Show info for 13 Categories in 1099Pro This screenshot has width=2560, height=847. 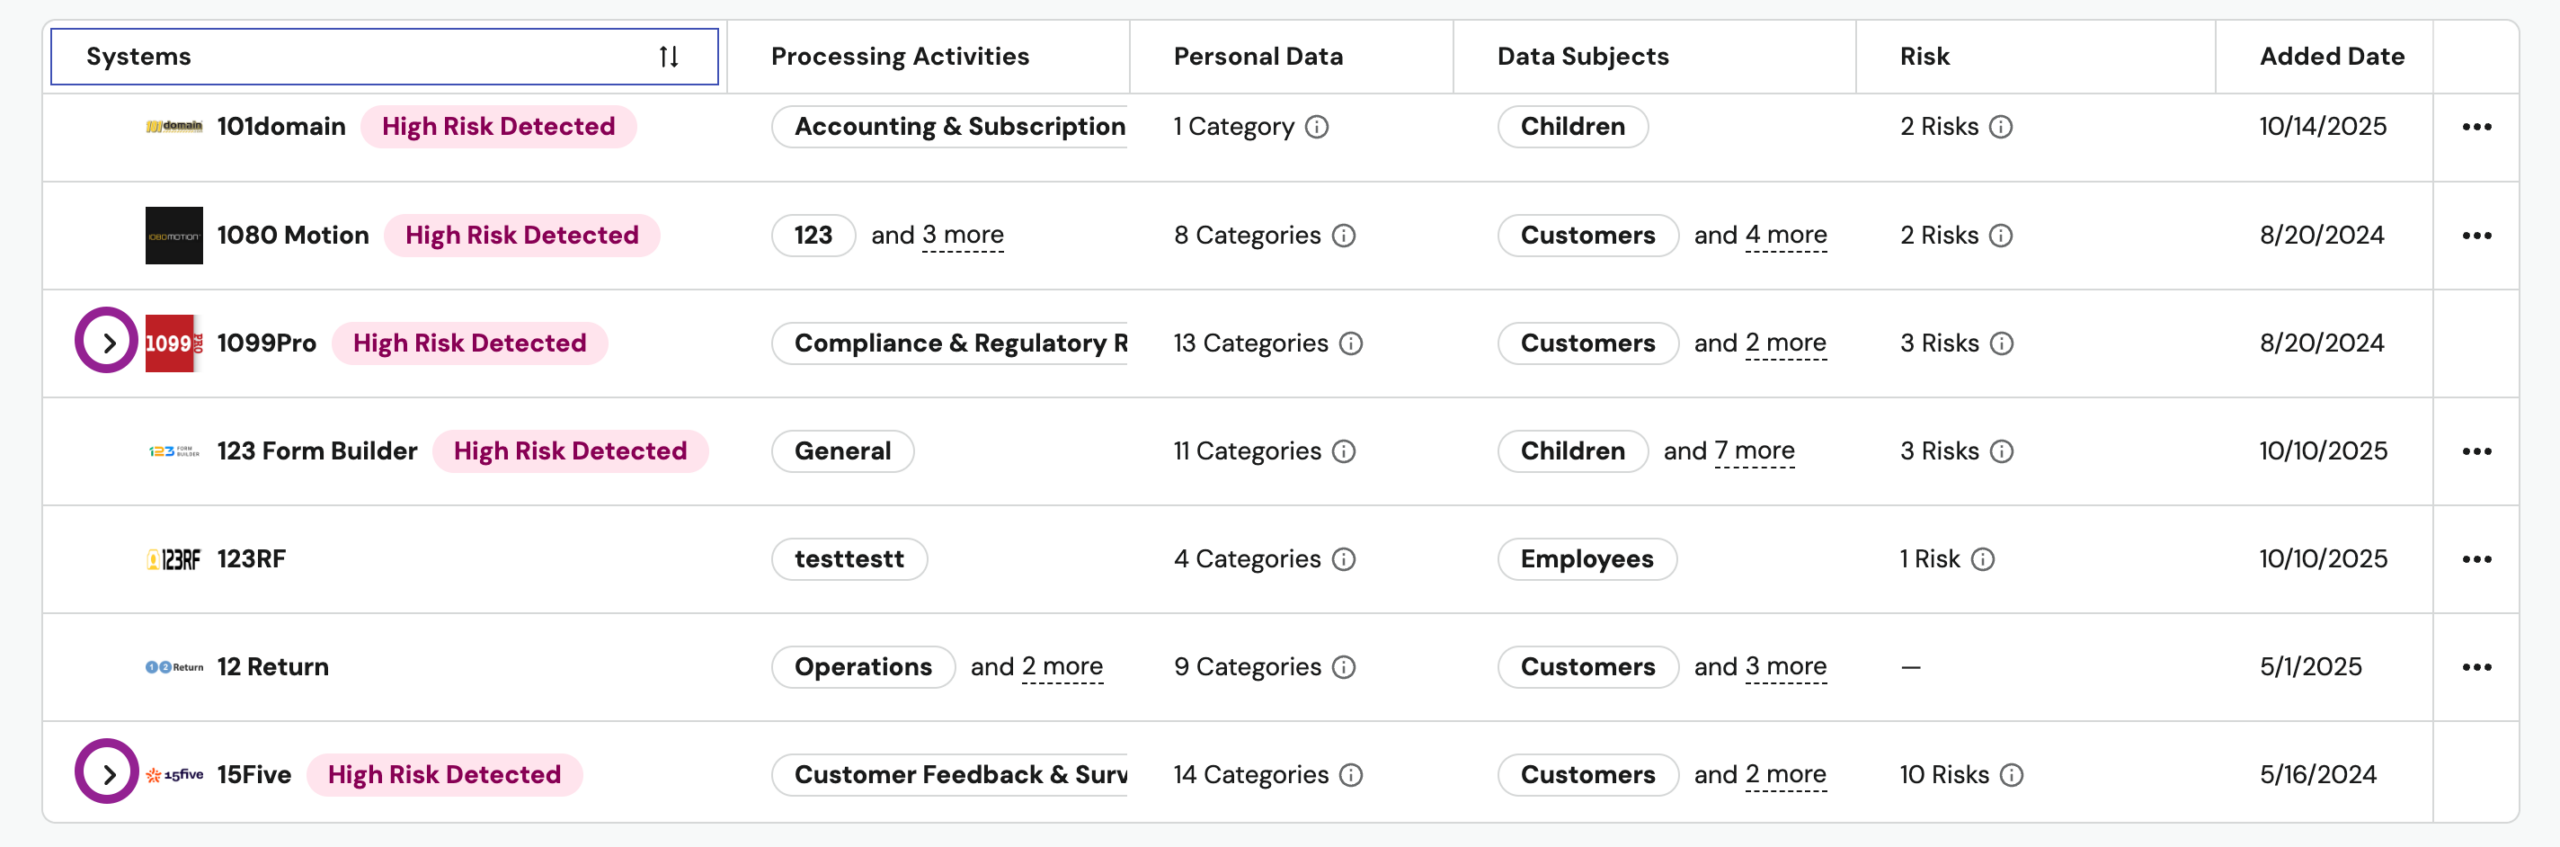pos(1351,344)
